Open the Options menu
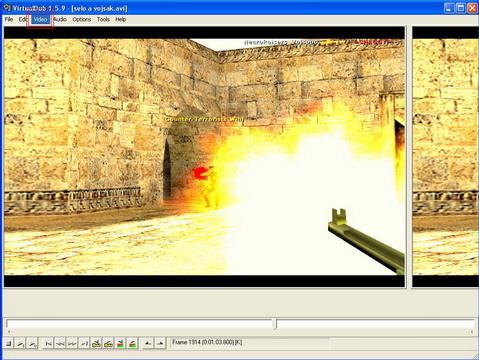 click(x=82, y=19)
